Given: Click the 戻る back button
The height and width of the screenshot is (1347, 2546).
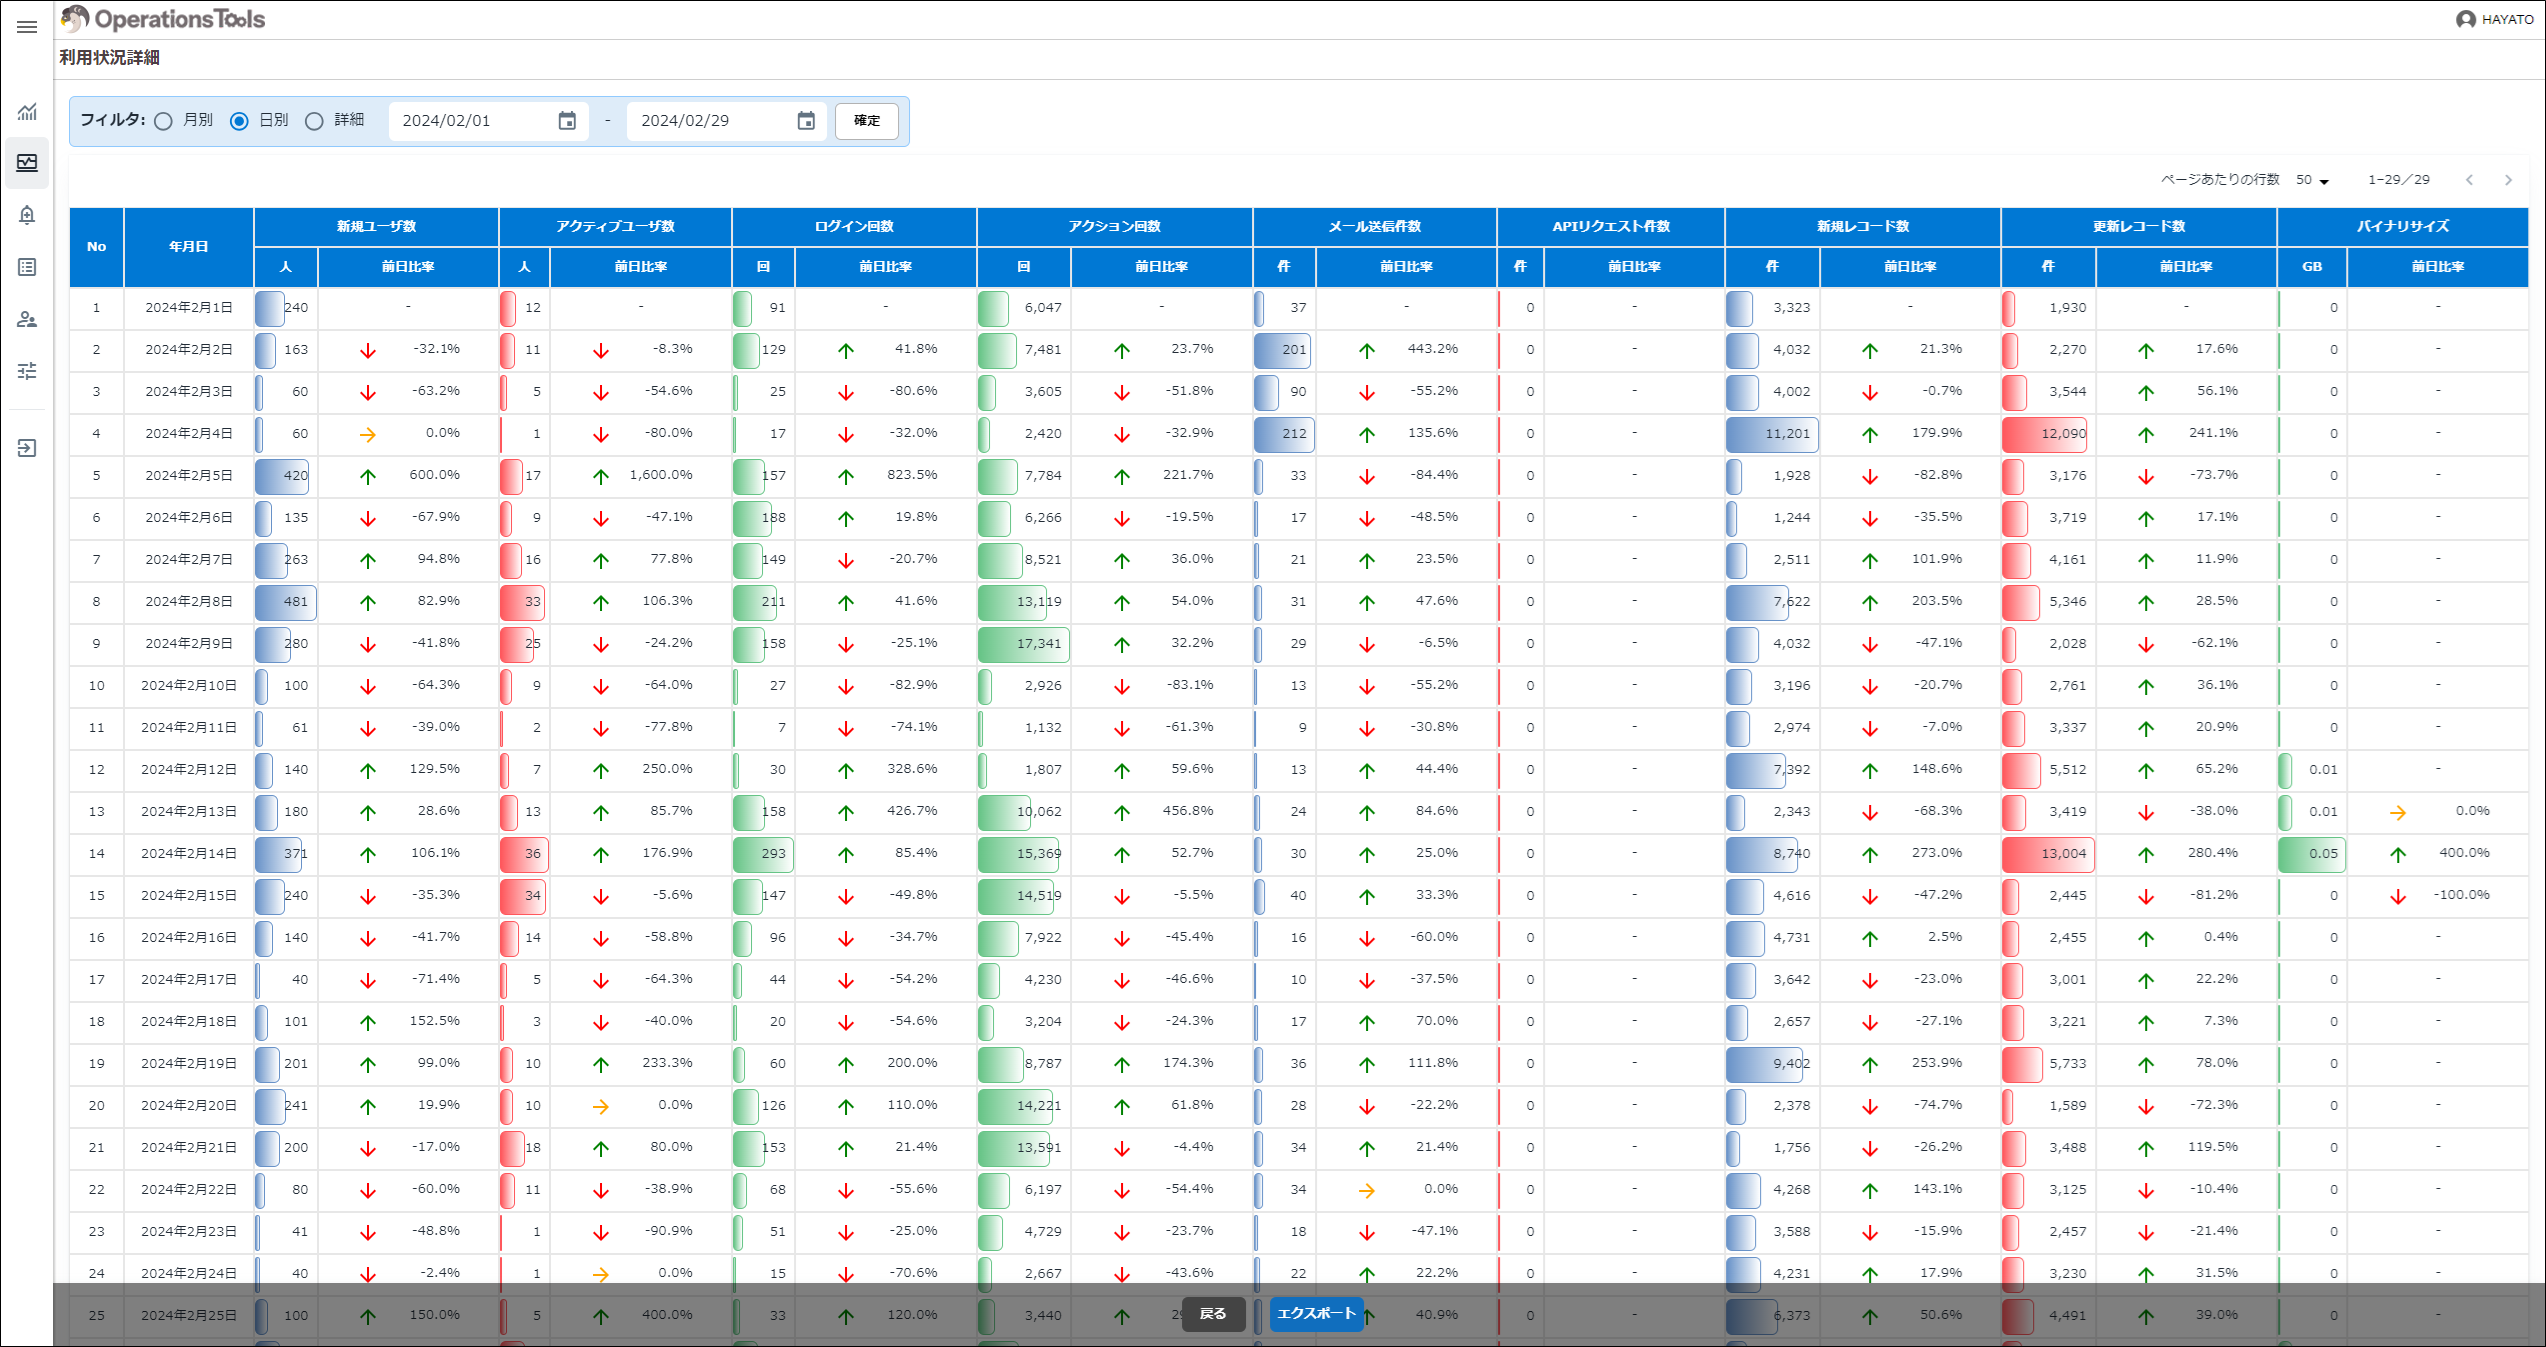Looking at the screenshot, I should point(1213,1314).
